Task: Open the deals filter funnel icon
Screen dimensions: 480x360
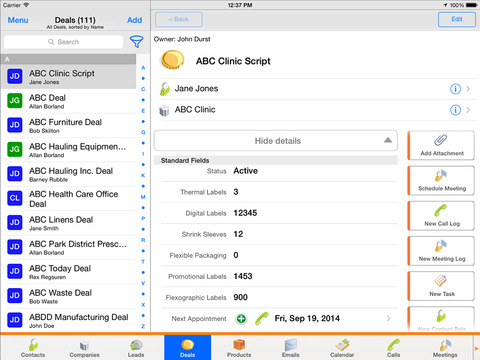Action: click(136, 42)
